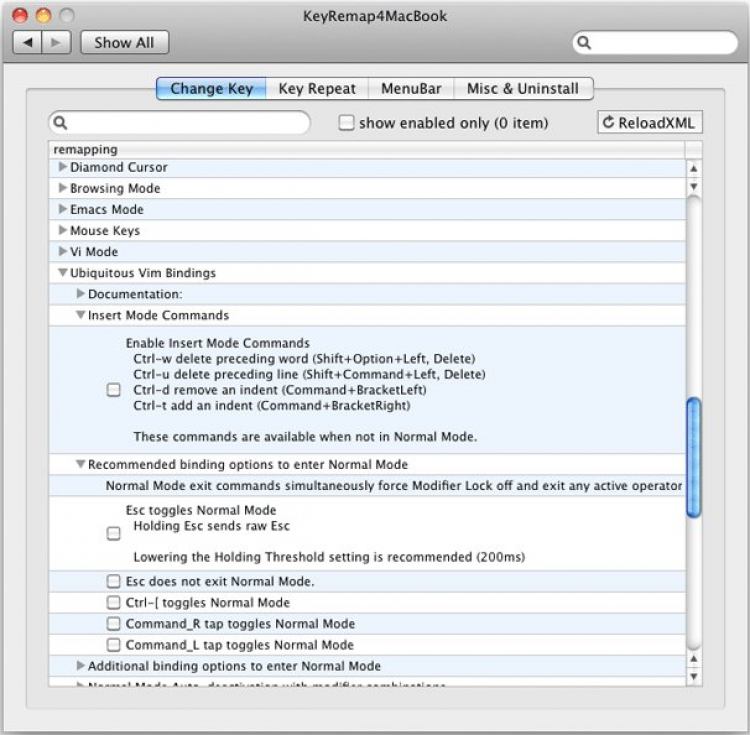
Task: Click the bottom scroll down arrow
Action: pos(694,677)
